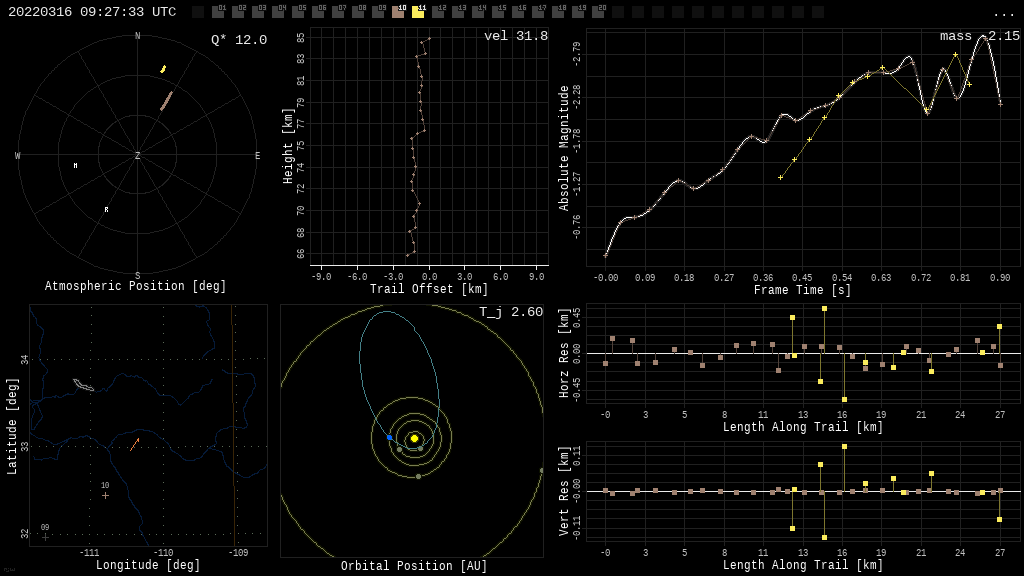Image resolution: width=1024 pixels, height=576 pixels.
Task: Click the Height [km] axis label
Action: click(x=288, y=146)
